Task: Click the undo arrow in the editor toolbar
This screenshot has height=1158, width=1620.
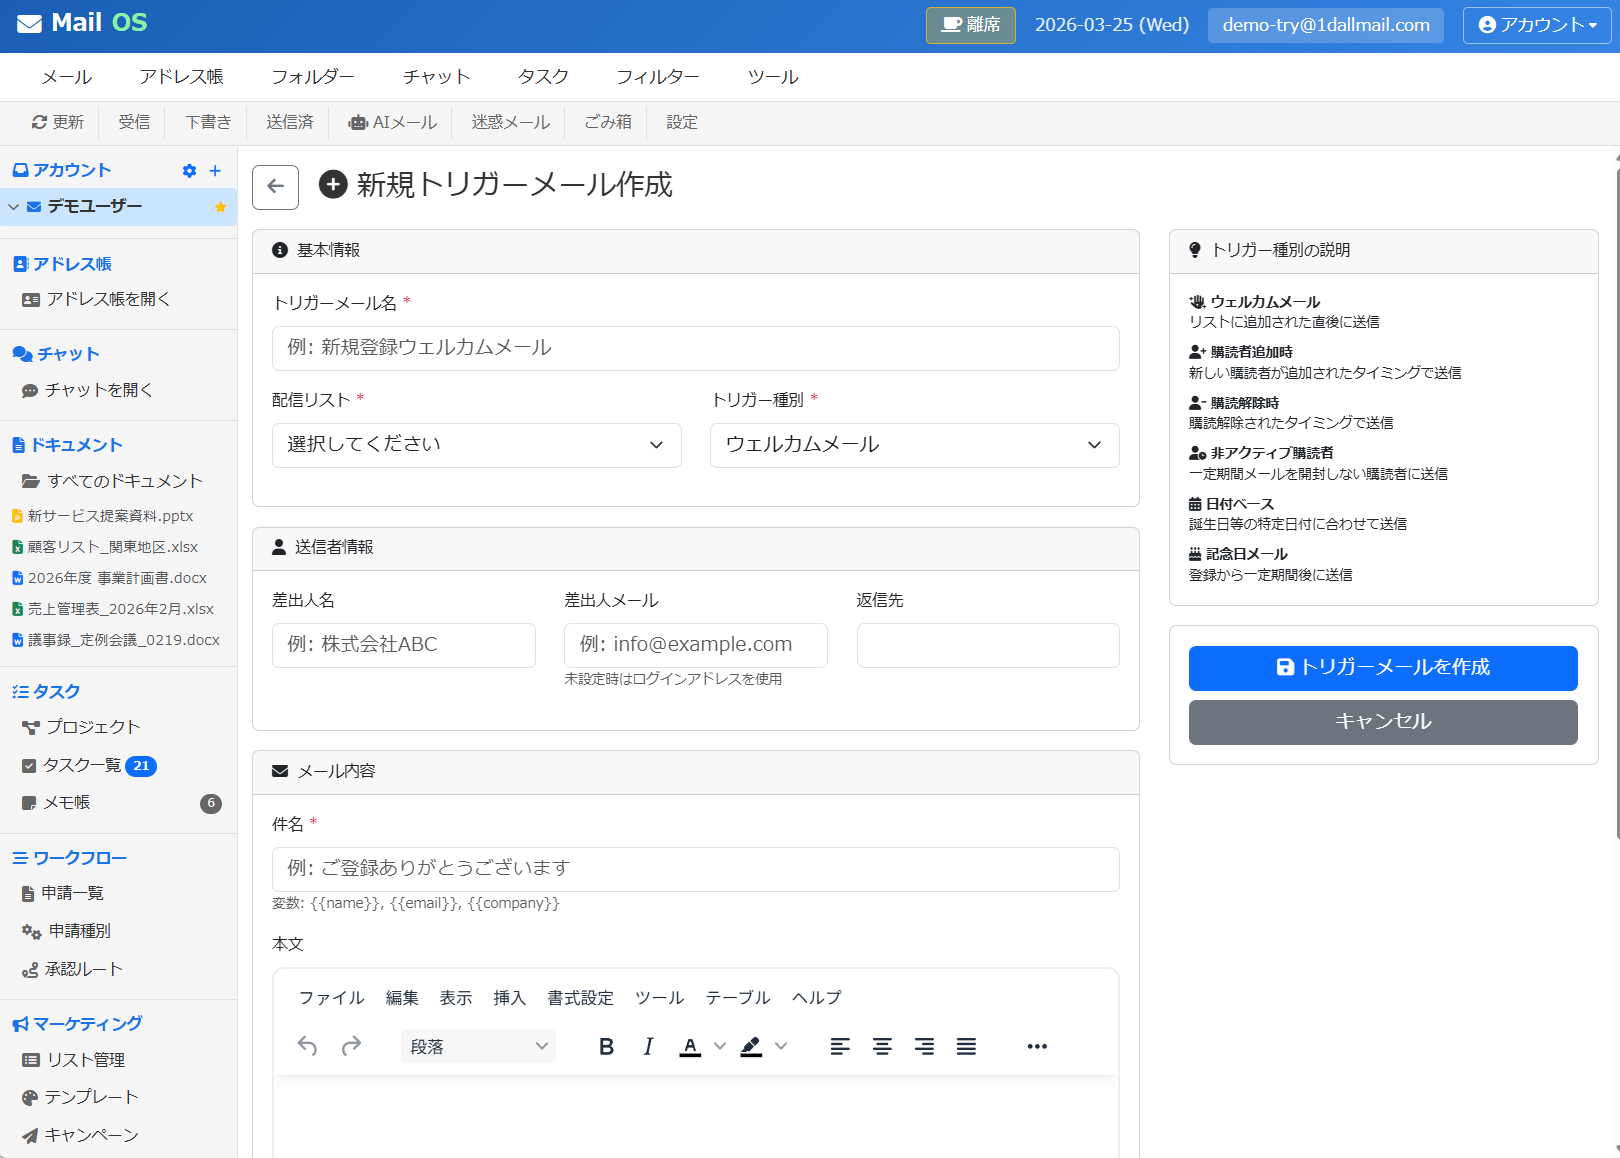Action: tap(307, 1046)
